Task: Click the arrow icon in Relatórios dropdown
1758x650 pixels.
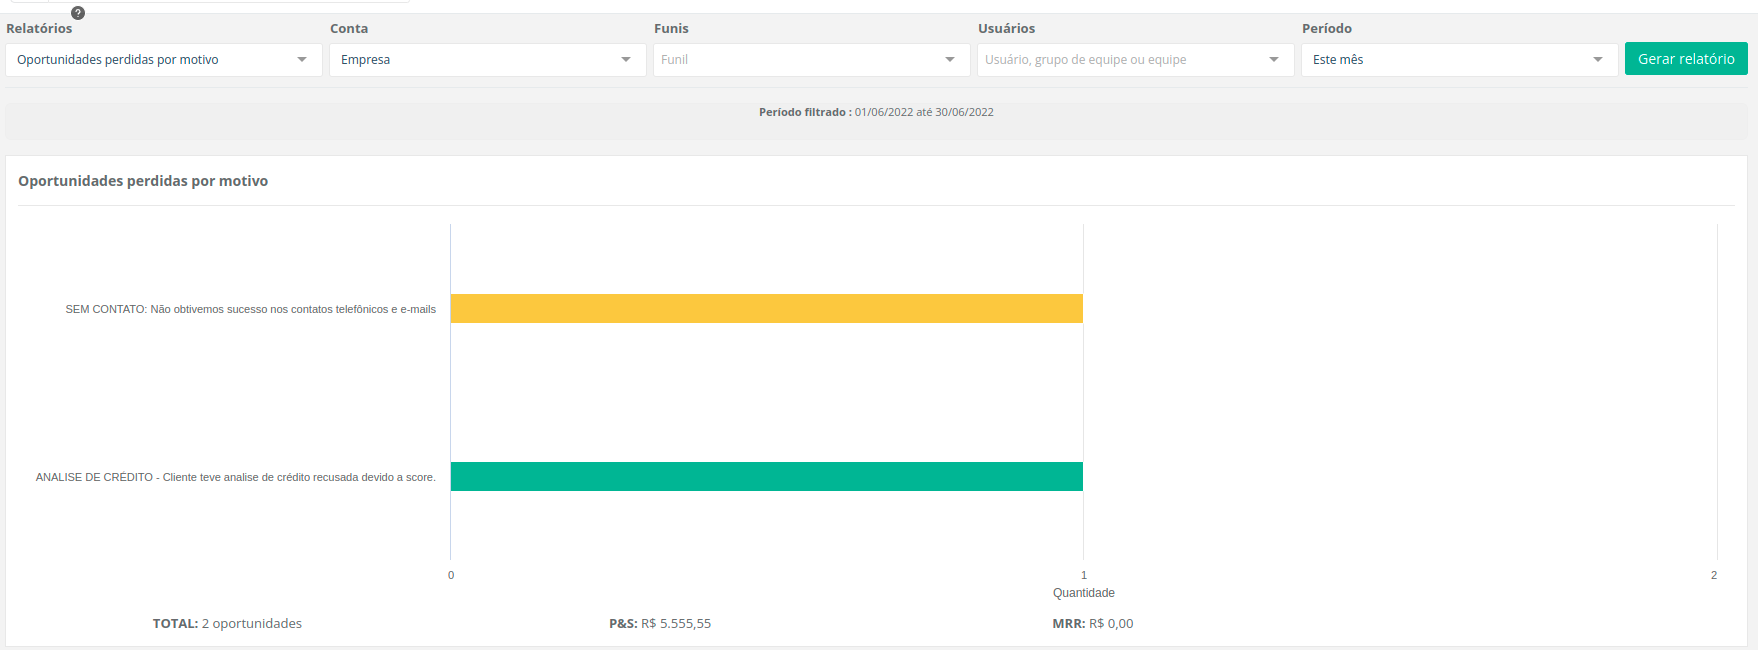Action: pyautogui.click(x=302, y=60)
